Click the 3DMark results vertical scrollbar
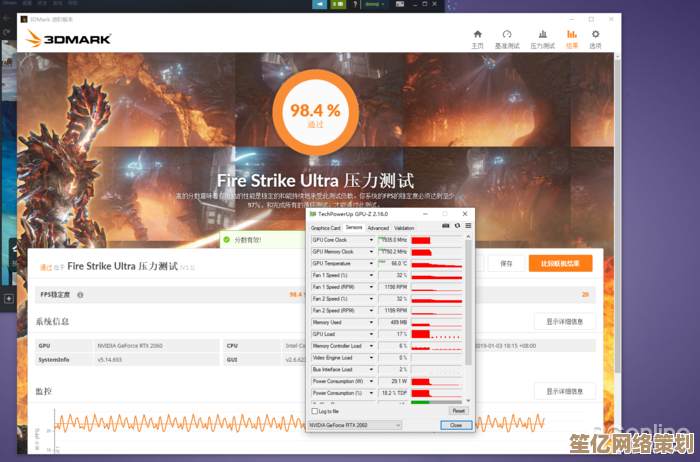Viewport: 700px width, 462px height. pos(617,214)
